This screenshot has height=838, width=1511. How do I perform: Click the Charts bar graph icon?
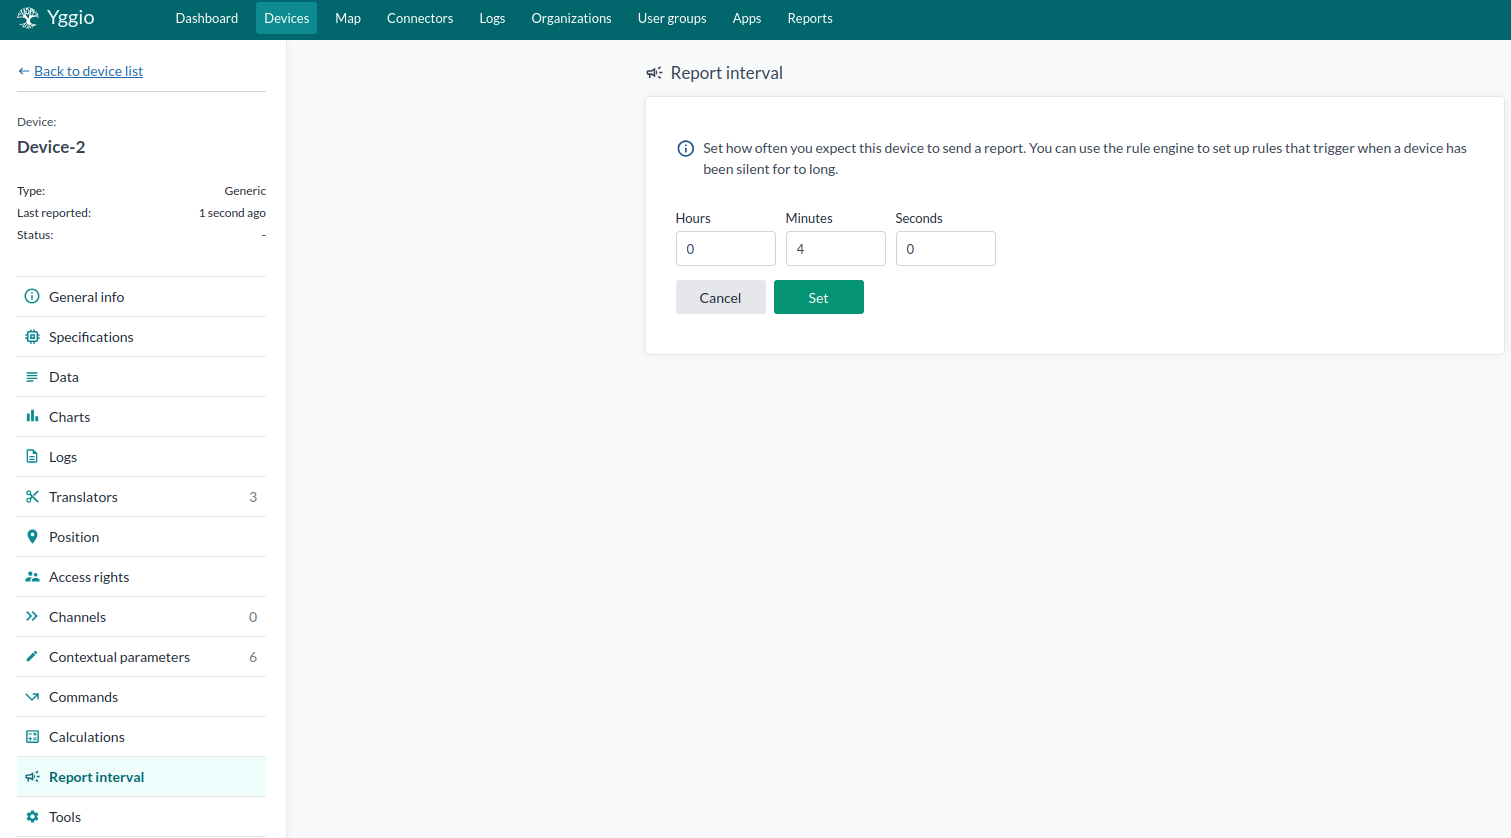tap(32, 417)
